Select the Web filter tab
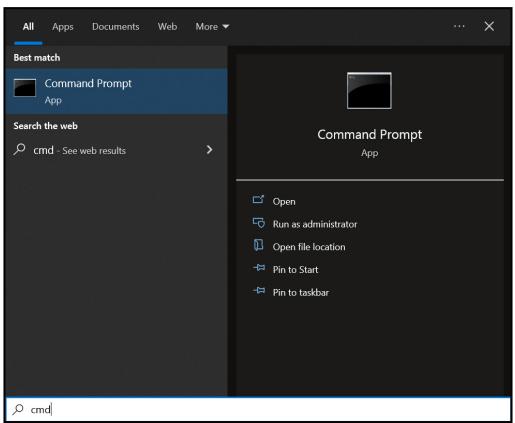This screenshot has height=423, width=515. pos(167,27)
